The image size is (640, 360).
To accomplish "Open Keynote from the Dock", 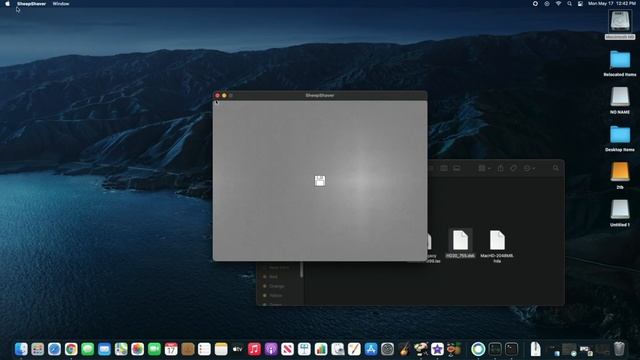I will [304, 349].
